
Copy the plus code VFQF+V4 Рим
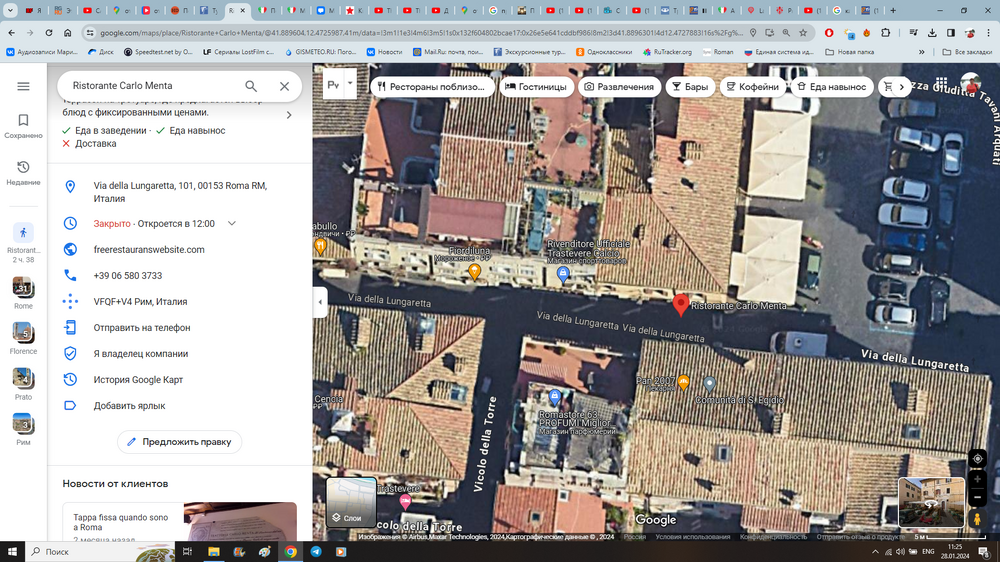pos(140,302)
